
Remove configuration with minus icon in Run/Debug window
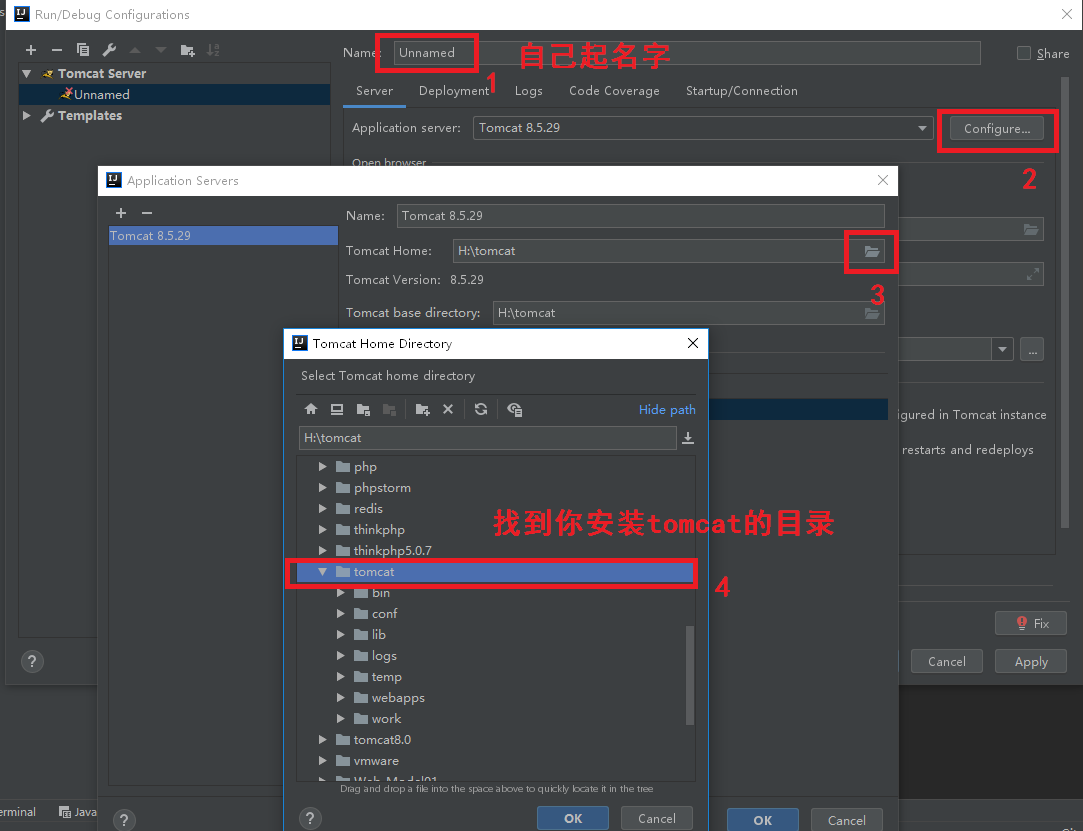57,50
